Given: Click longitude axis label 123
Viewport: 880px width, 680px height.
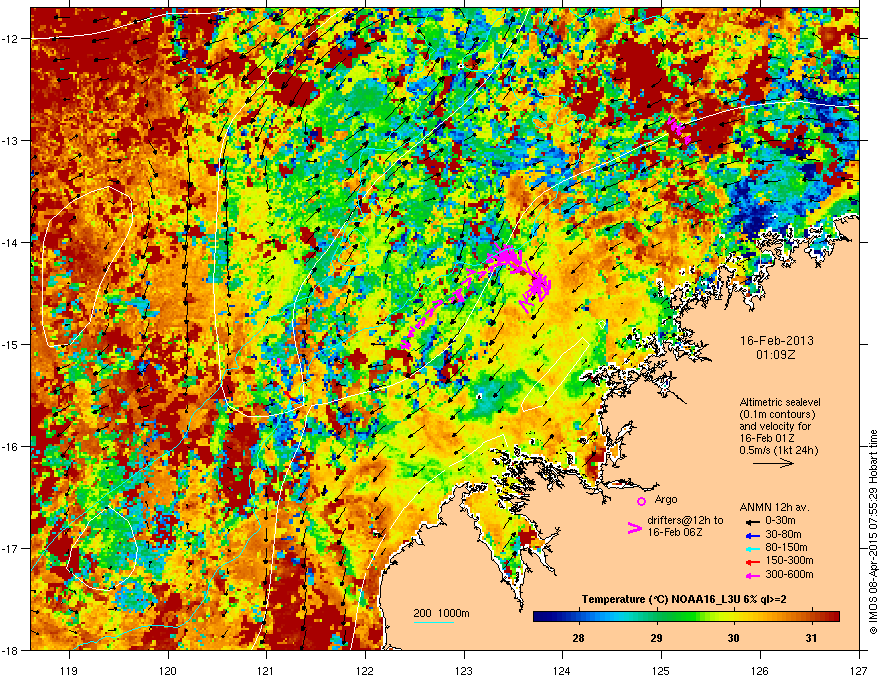Looking at the screenshot, I should tap(464, 670).
